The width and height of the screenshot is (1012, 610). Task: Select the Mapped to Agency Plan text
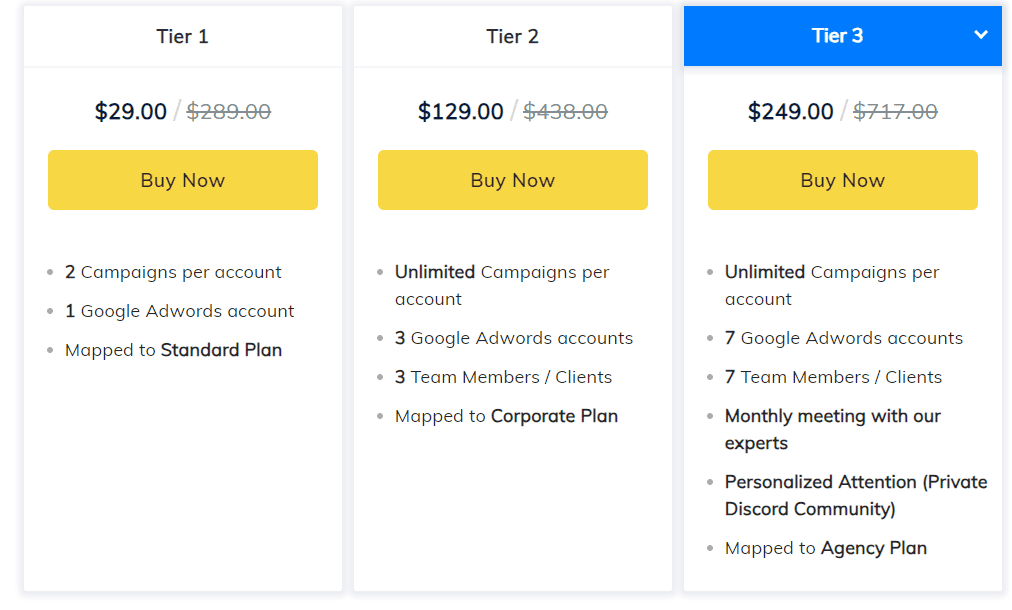point(825,548)
